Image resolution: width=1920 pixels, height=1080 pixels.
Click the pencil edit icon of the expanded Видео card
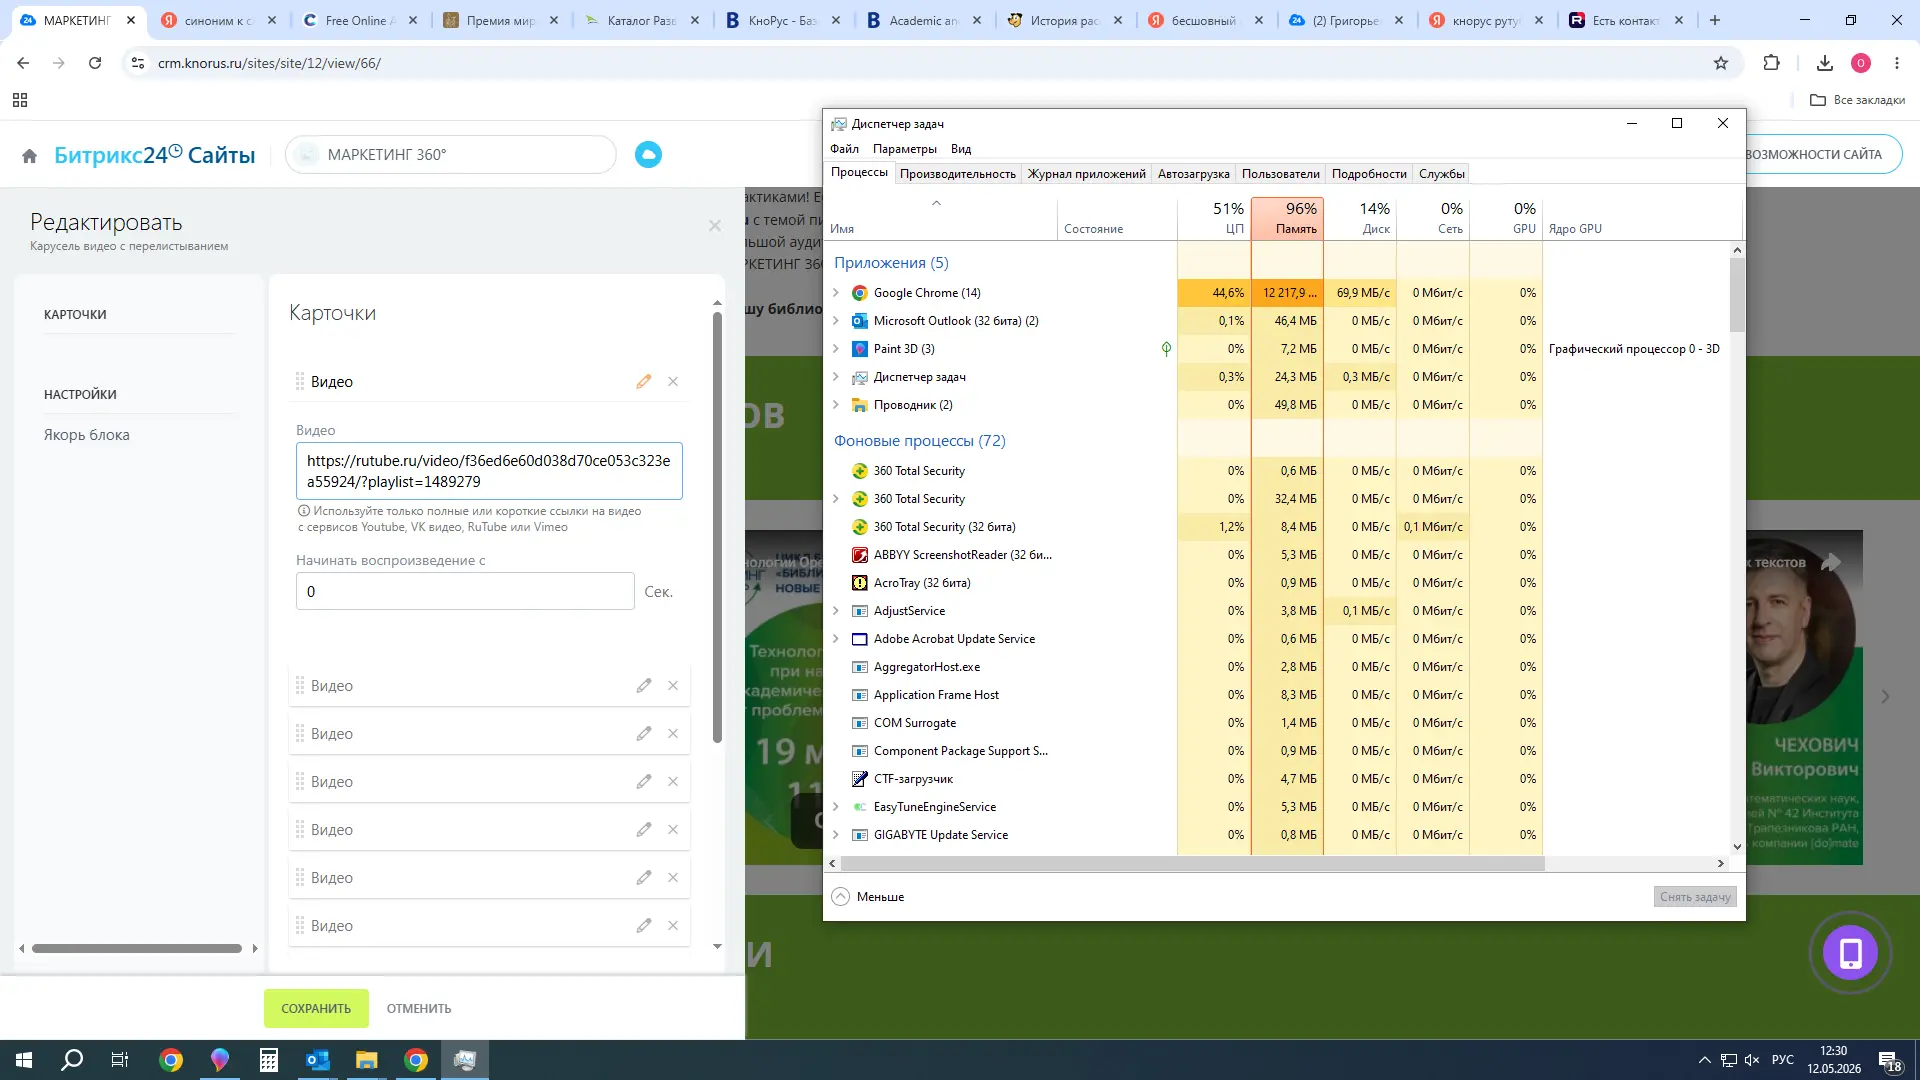[x=644, y=381]
